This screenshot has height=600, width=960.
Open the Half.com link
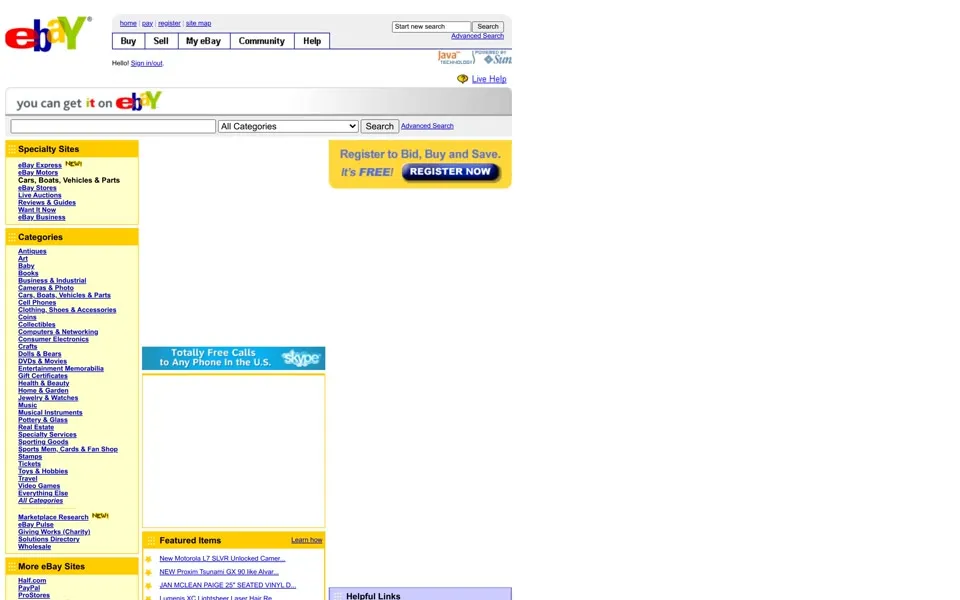[x=32, y=581]
